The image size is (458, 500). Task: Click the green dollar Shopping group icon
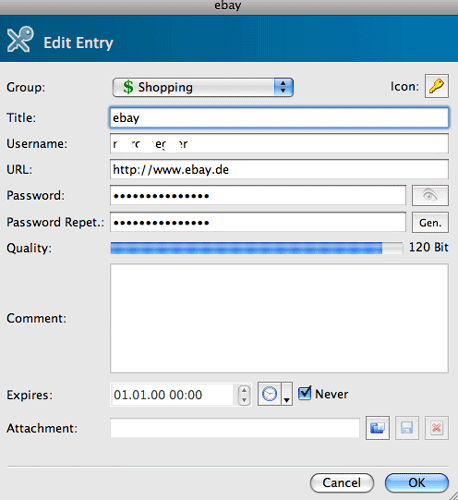coord(128,87)
